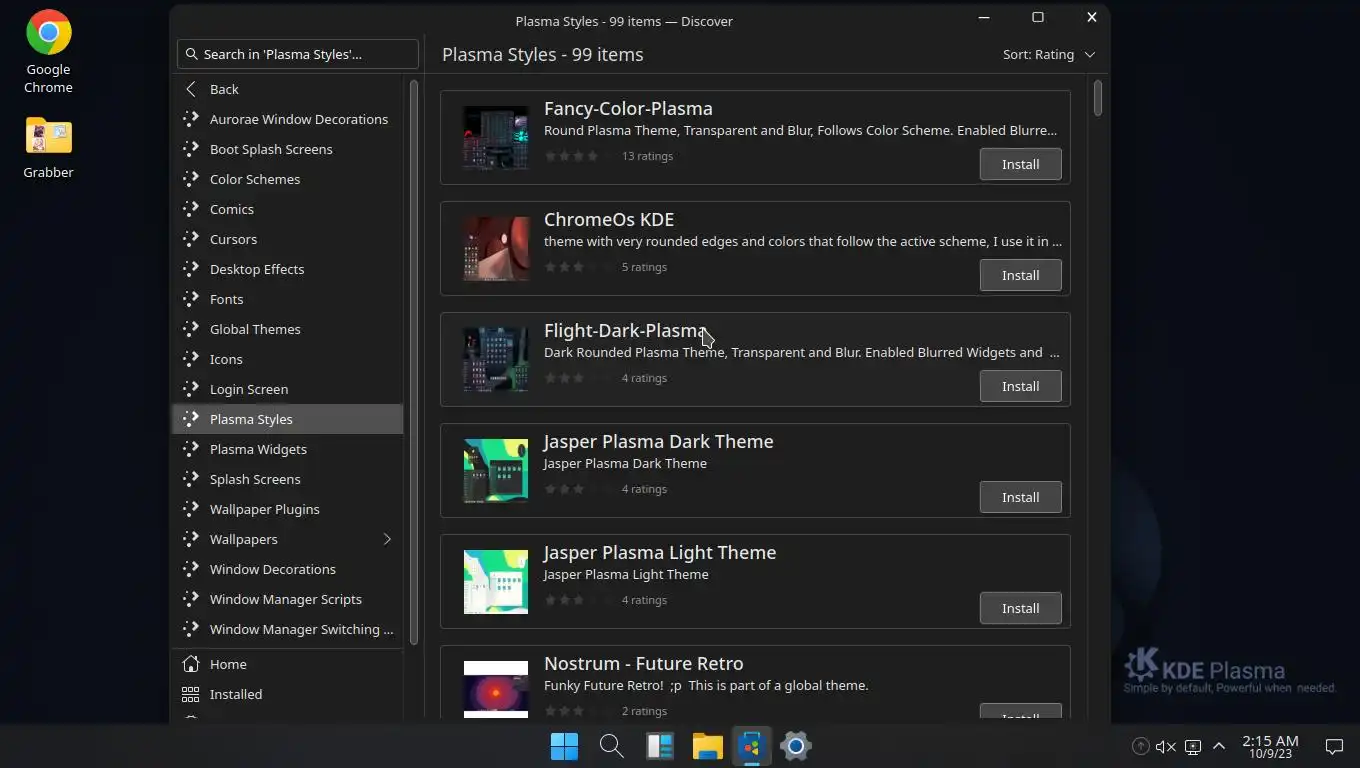This screenshot has width=1360, height=768.
Task: Click Flight-Dark-Plasma star rating
Action: [579, 378]
